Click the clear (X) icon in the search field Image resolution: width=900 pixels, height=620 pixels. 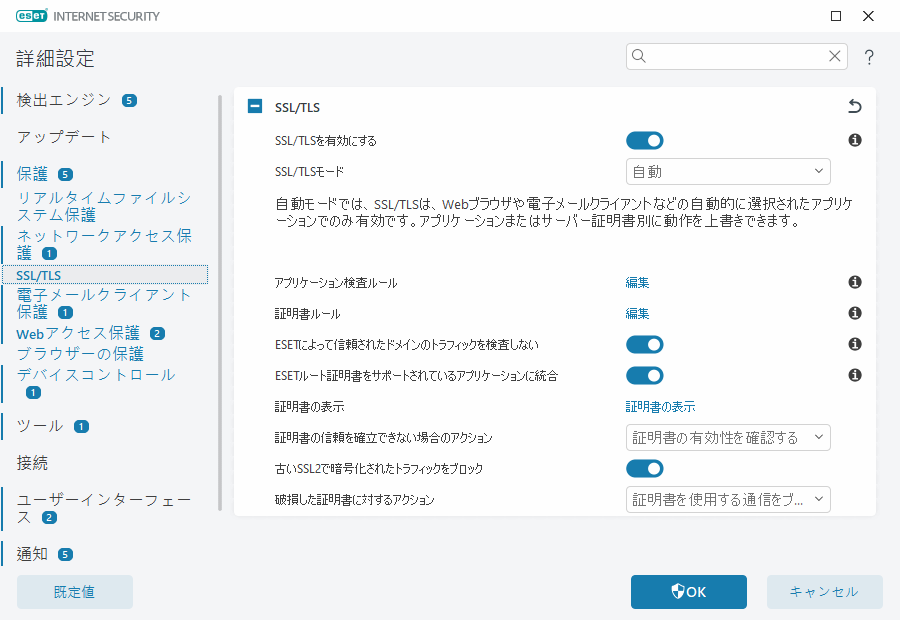click(834, 56)
